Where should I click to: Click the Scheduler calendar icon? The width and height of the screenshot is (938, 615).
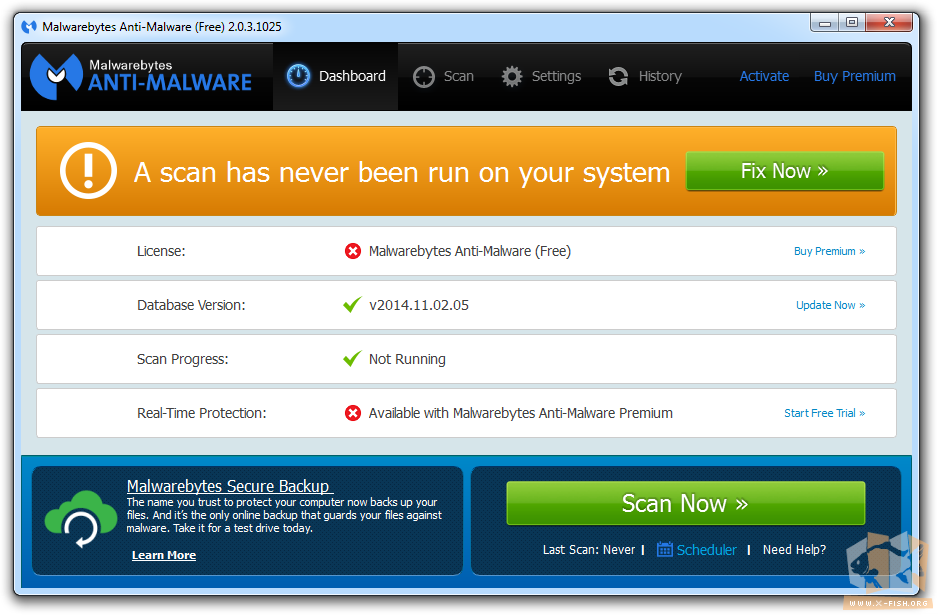(665, 549)
